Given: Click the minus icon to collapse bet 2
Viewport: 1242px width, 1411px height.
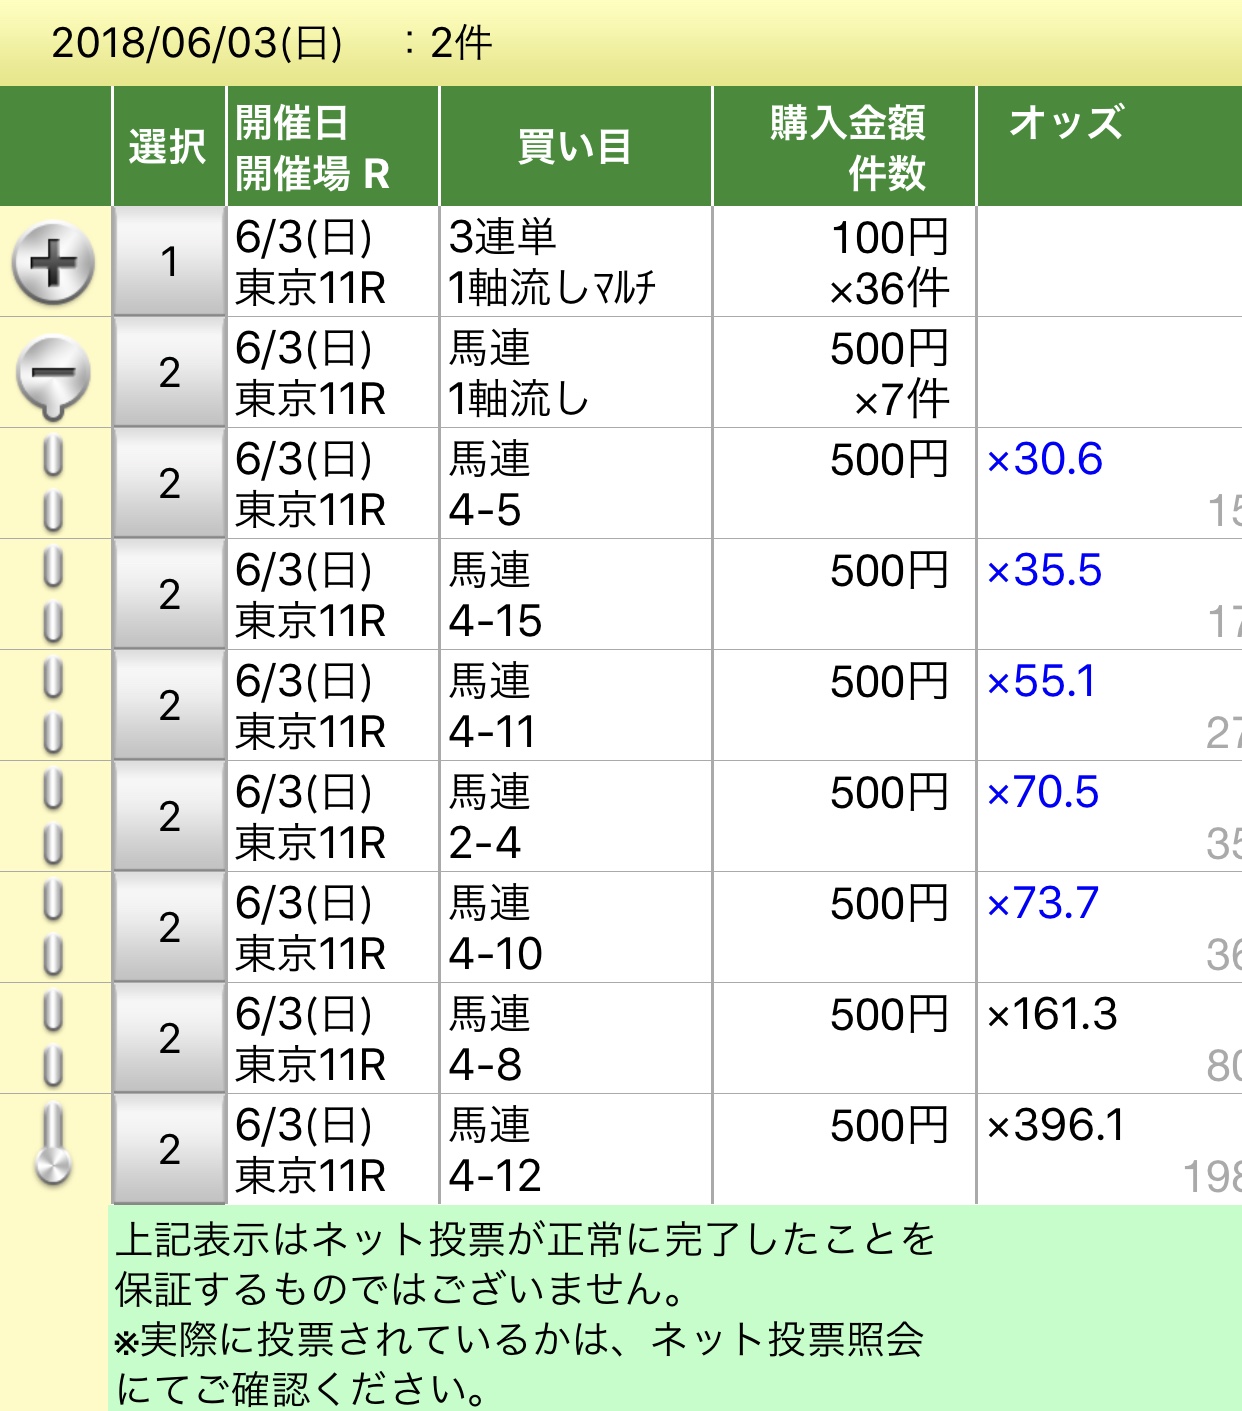Looking at the screenshot, I should (x=53, y=371).
